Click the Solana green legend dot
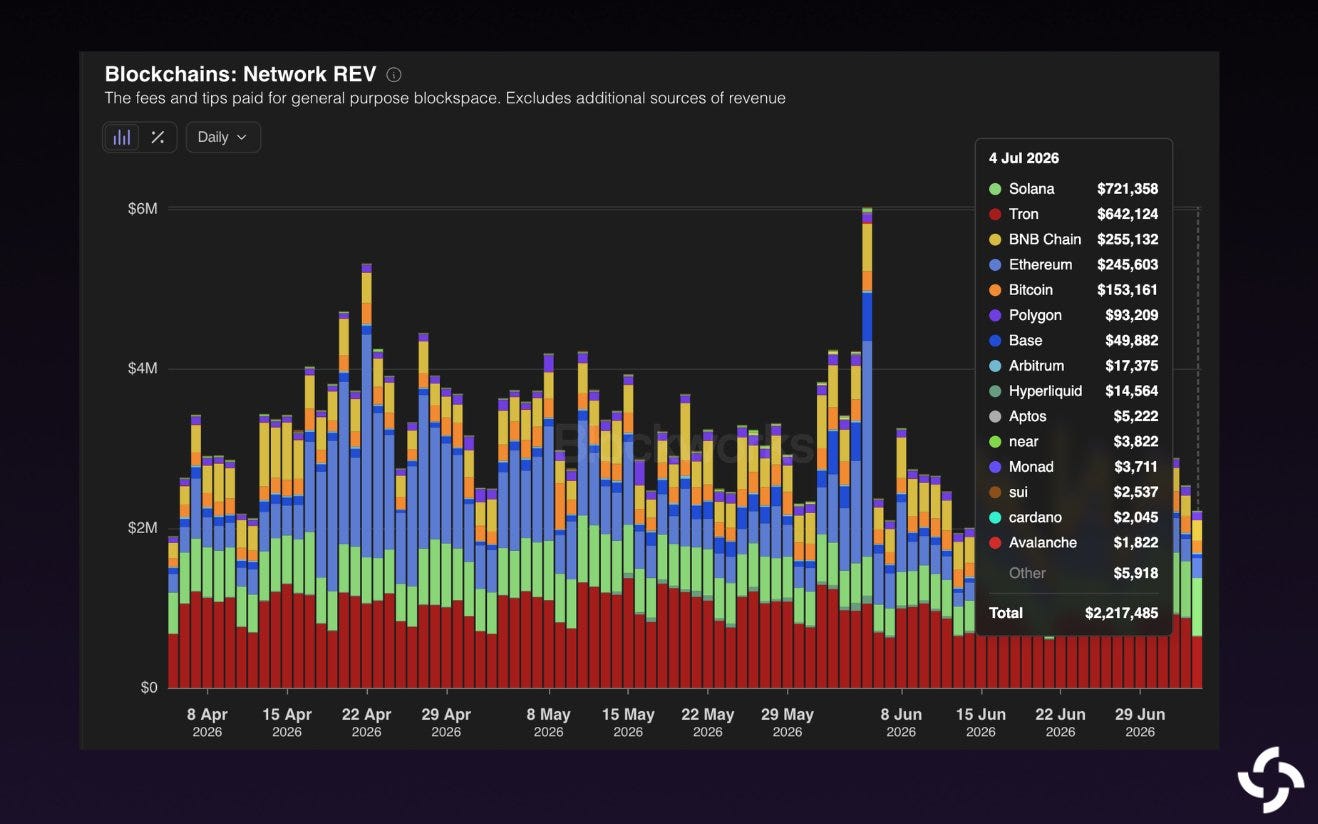 point(995,189)
